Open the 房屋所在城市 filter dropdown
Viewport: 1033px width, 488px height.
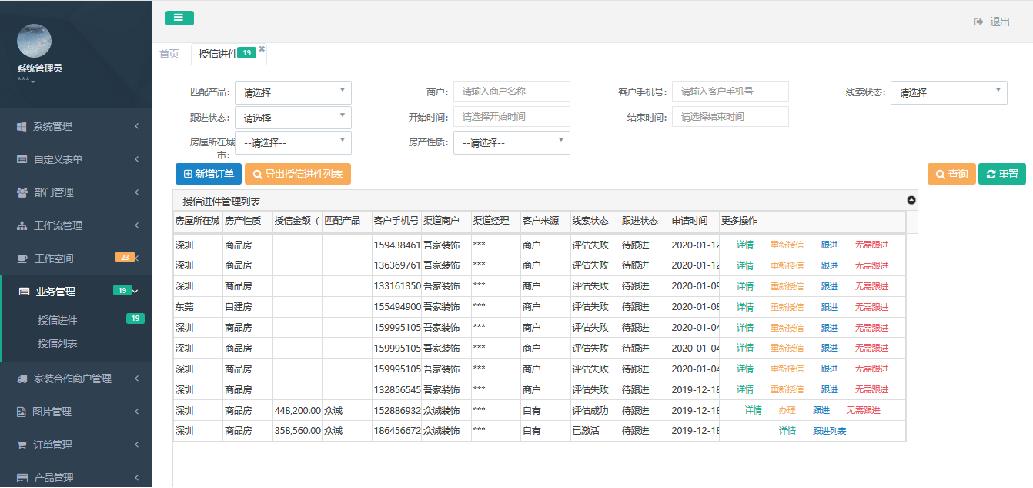tap(294, 143)
